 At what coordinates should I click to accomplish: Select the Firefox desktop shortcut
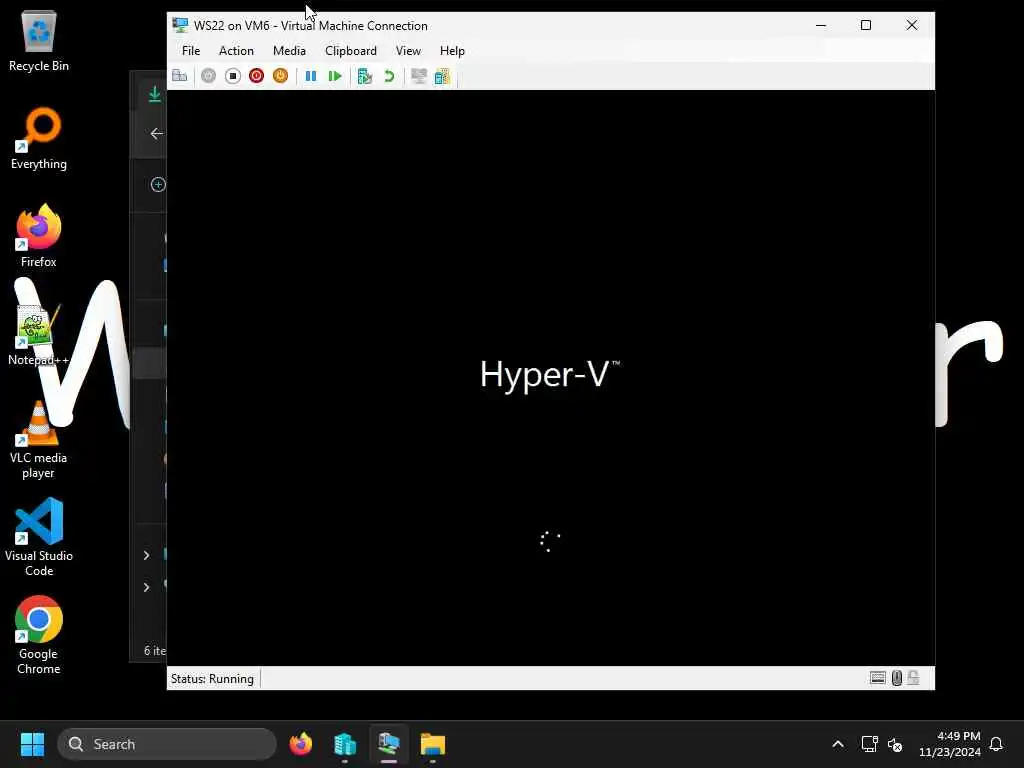[39, 236]
